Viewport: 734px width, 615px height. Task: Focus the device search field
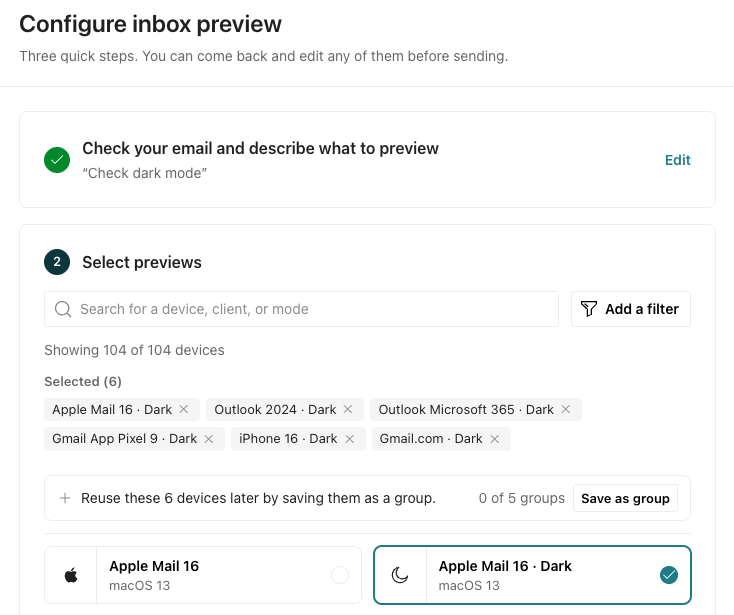[301, 309]
